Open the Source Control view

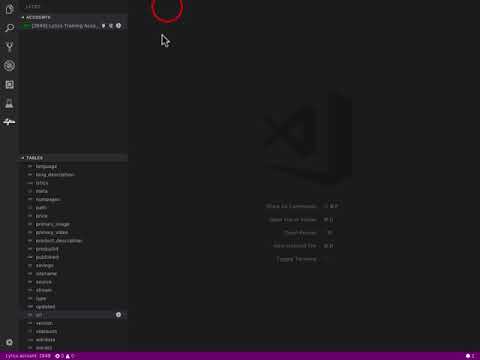9,46
